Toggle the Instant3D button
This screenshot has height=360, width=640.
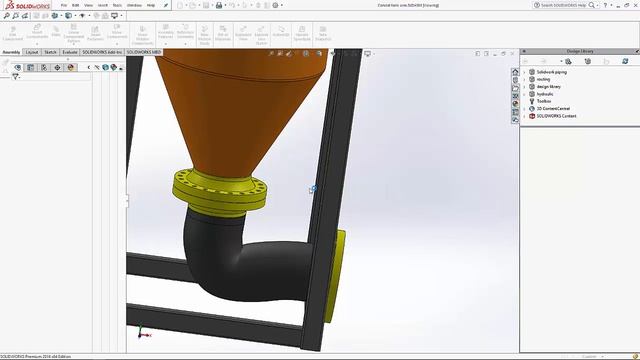281,32
